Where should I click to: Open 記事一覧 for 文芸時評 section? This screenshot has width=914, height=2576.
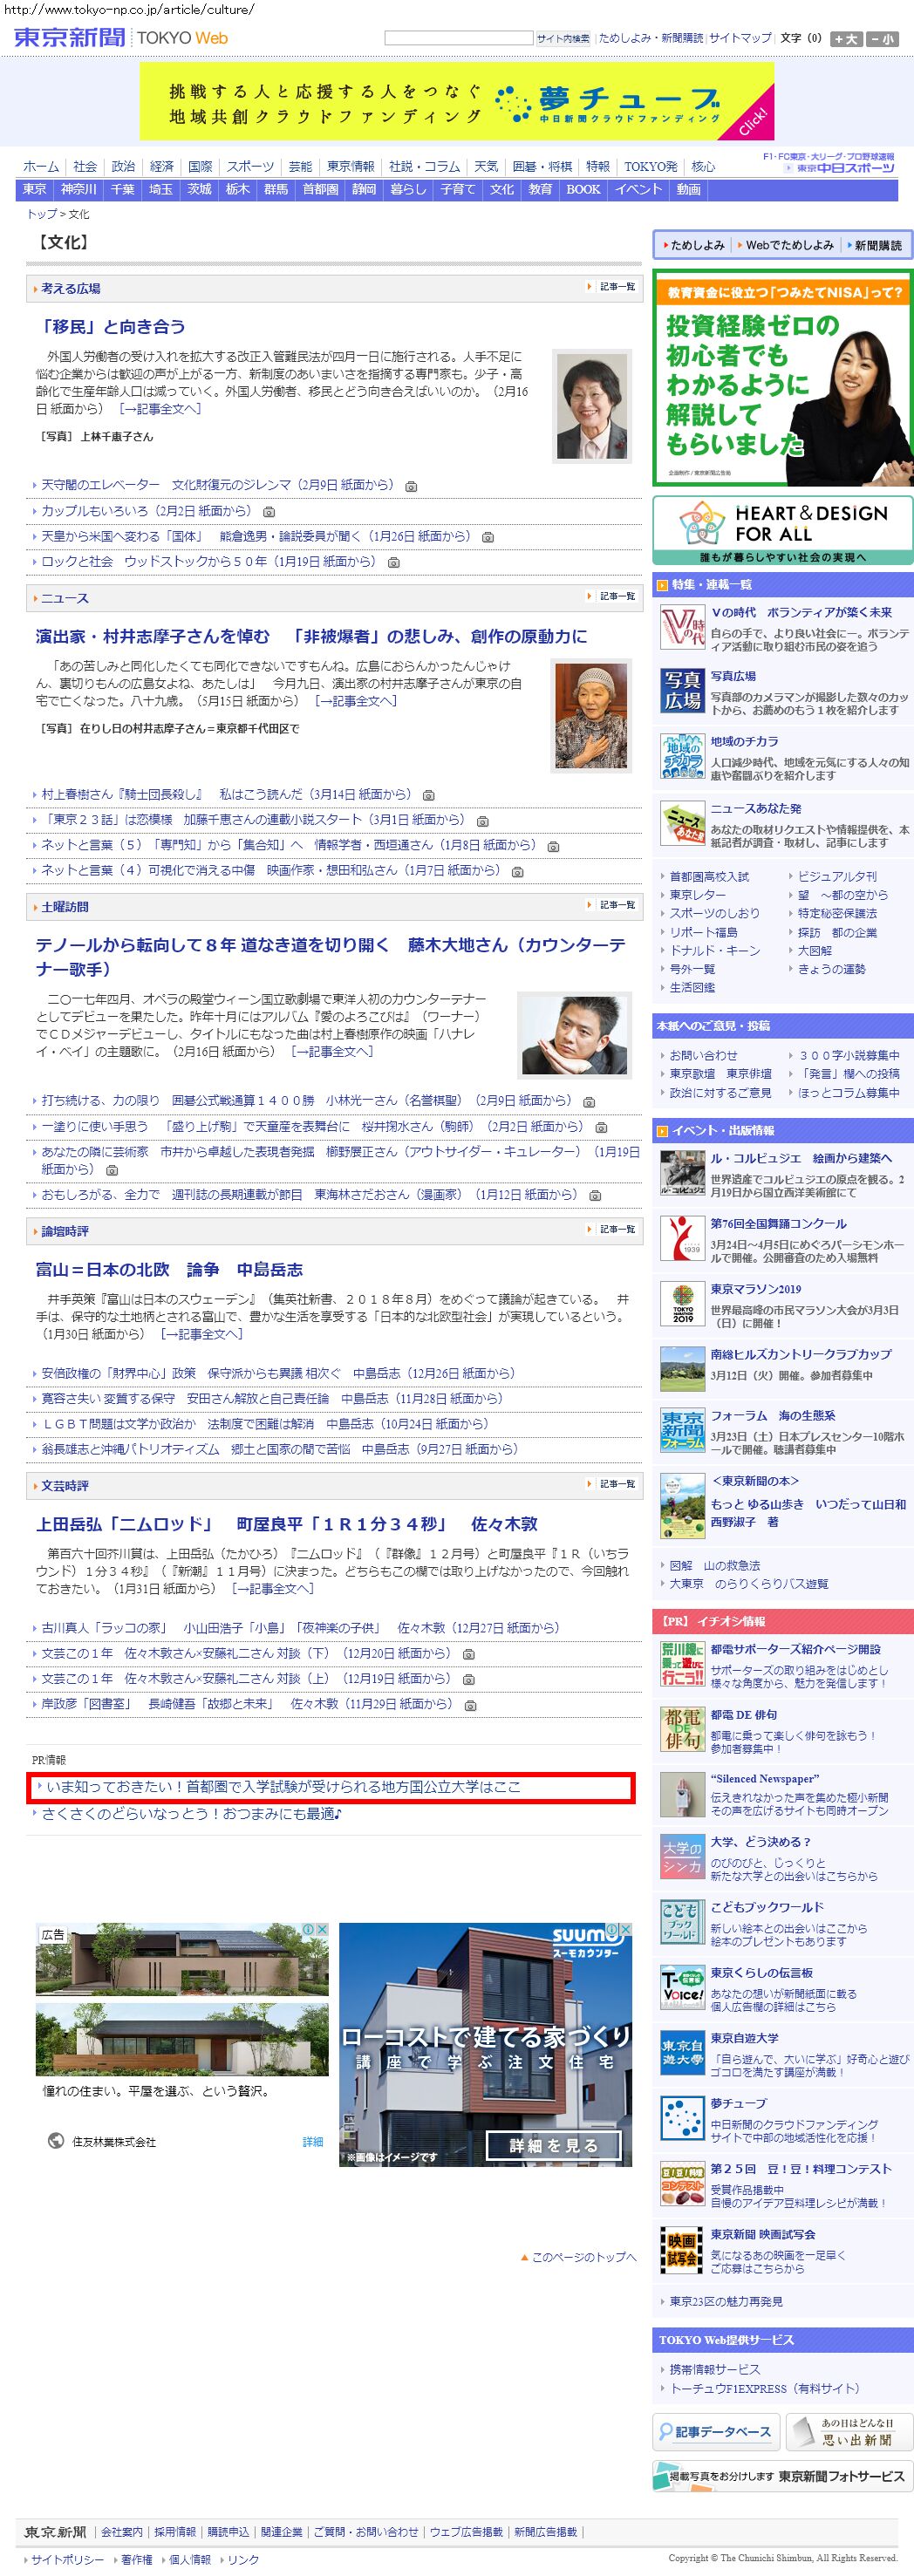tap(611, 1484)
